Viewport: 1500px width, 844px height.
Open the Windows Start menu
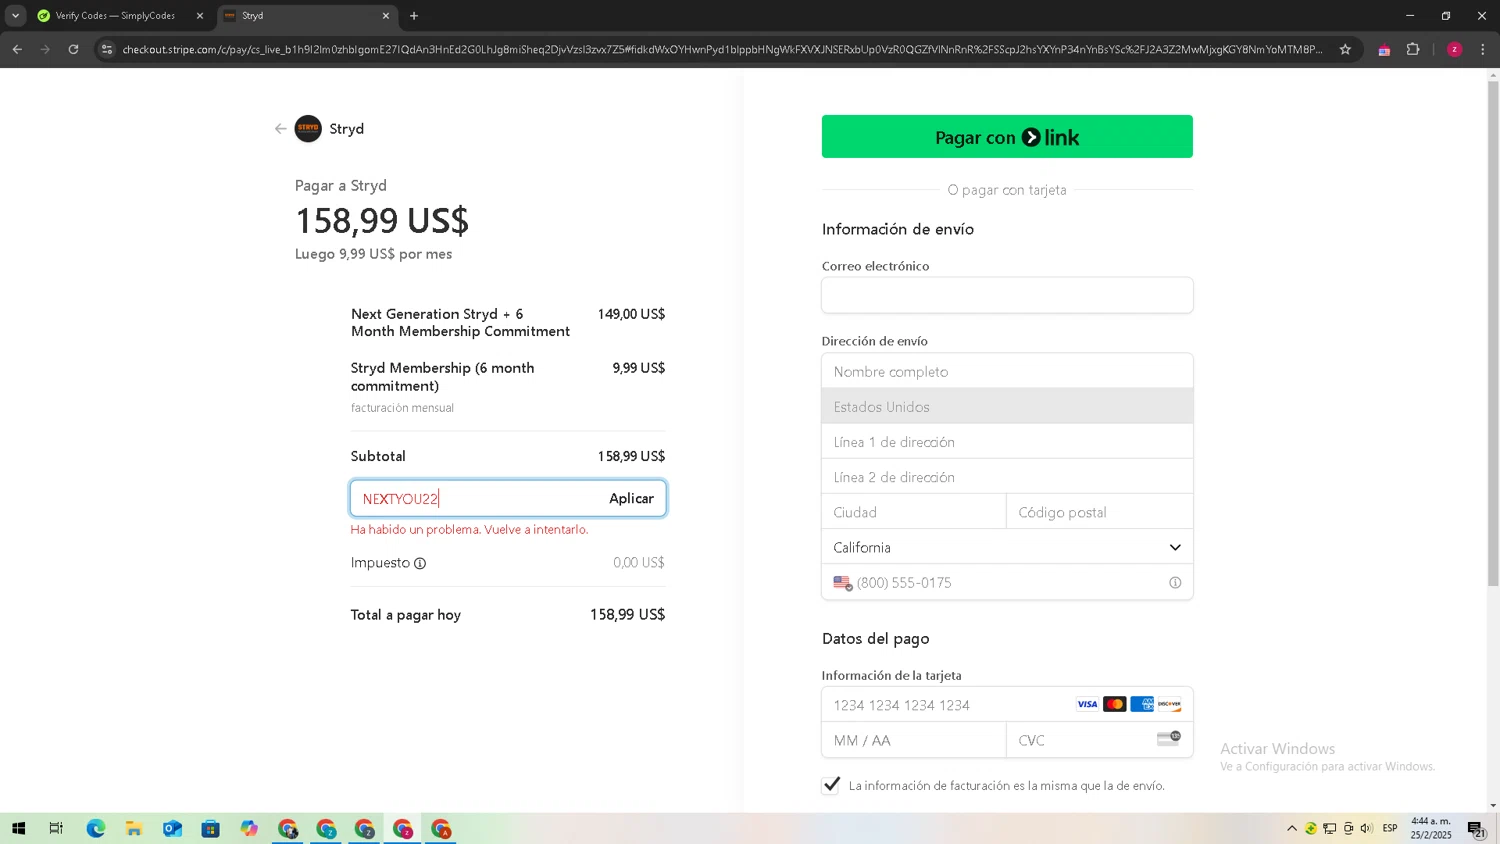coord(18,828)
